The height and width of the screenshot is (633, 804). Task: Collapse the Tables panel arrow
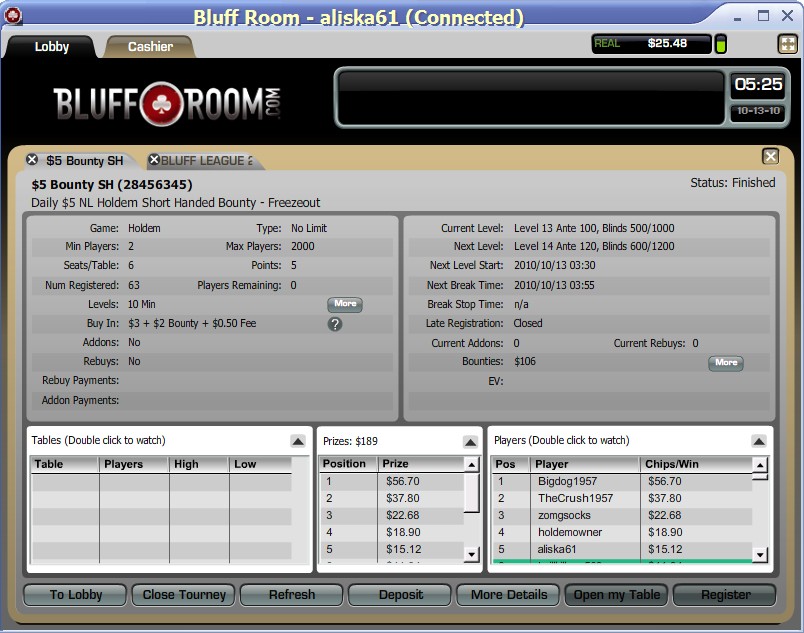point(298,441)
